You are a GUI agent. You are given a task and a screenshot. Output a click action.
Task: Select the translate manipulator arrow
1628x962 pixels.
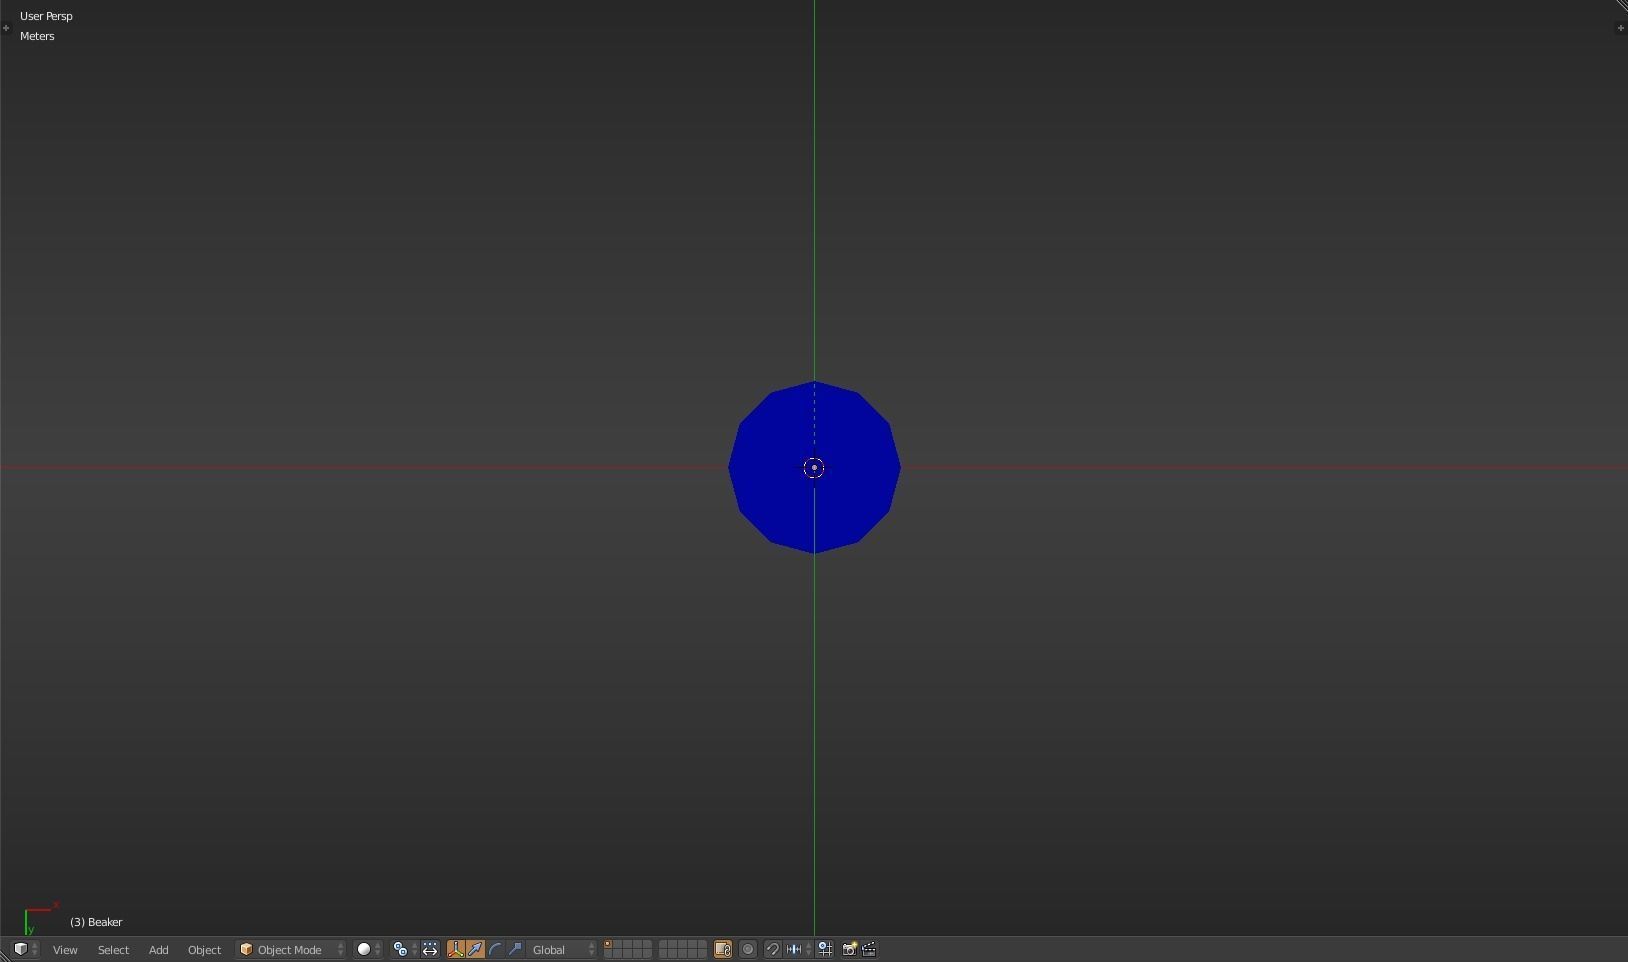(x=475, y=949)
